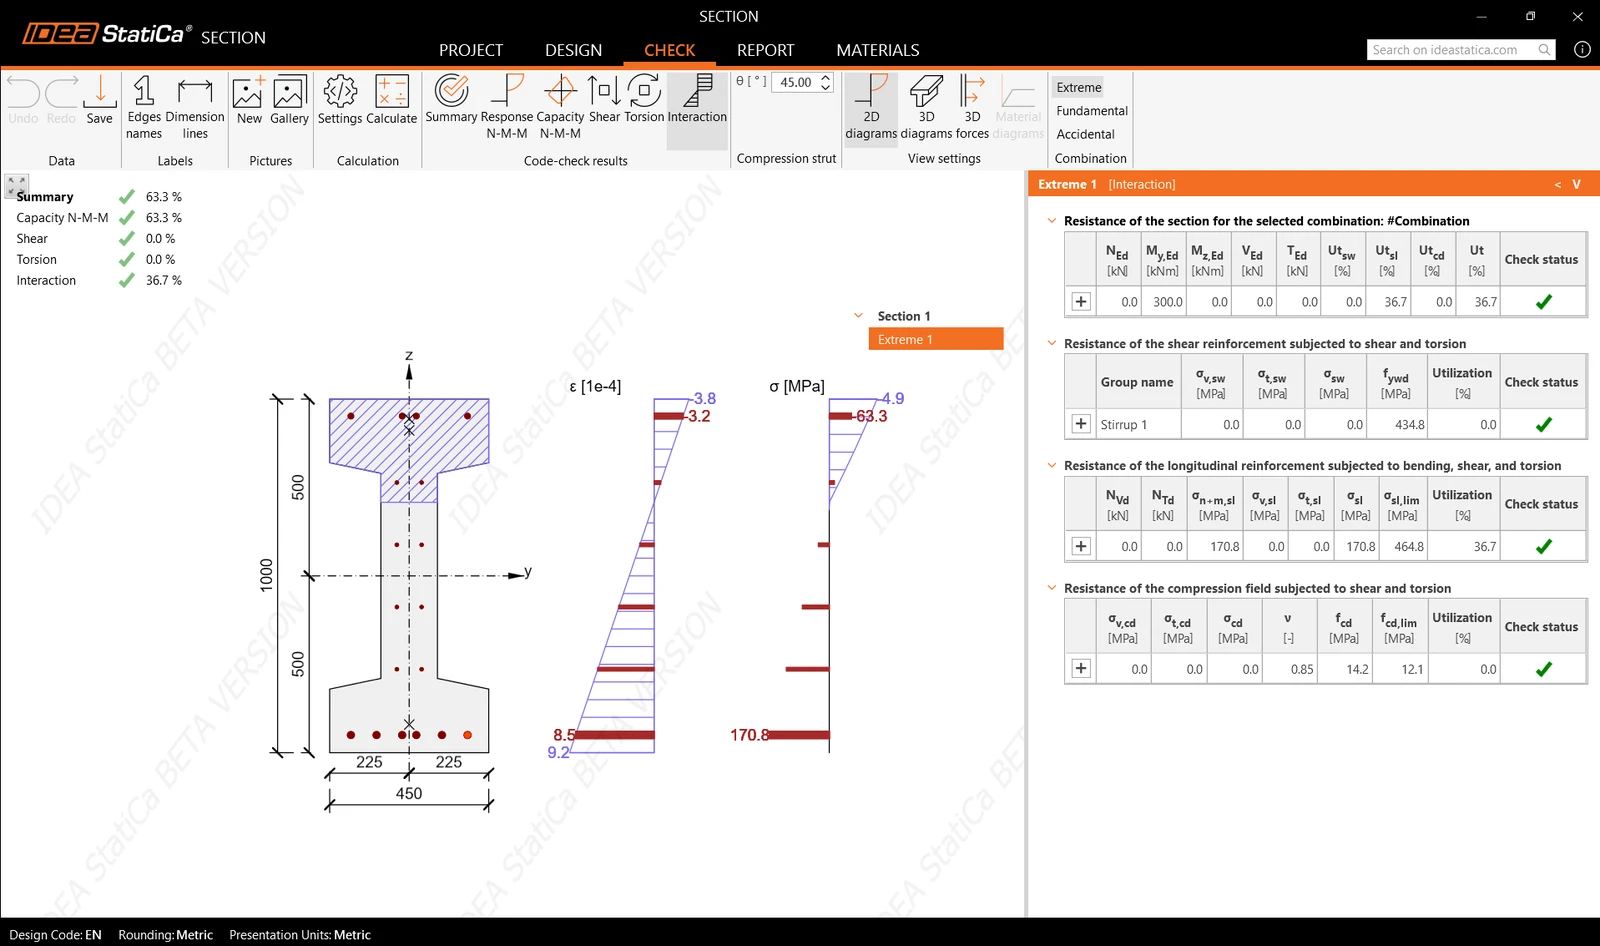Click the 464.8 σsl,lim value cell
Screen dimensions: 1600x946
tap(1403, 546)
